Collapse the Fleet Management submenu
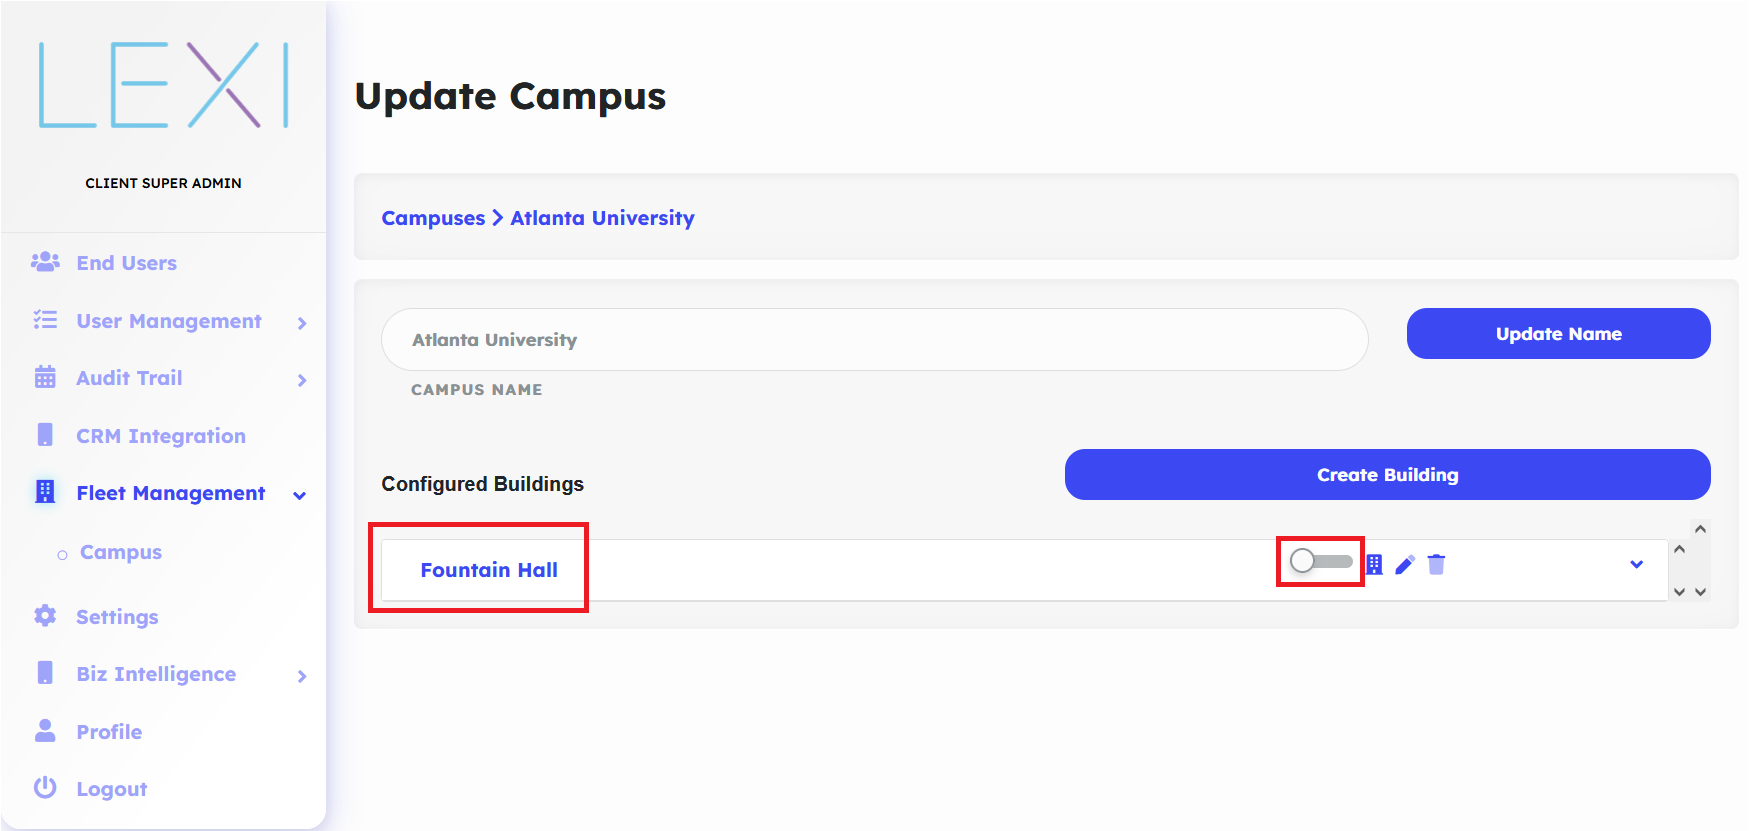The height and width of the screenshot is (831, 1757). pyautogui.click(x=299, y=495)
